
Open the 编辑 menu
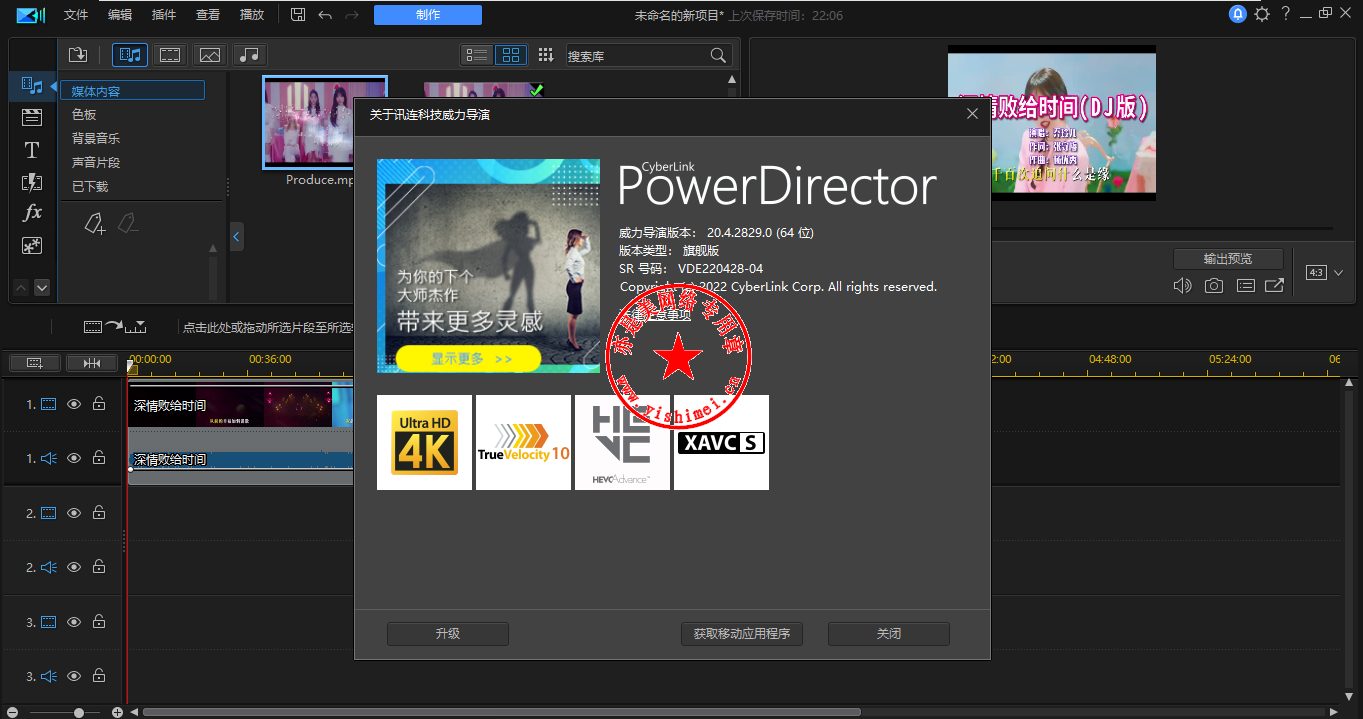tap(120, 15)
